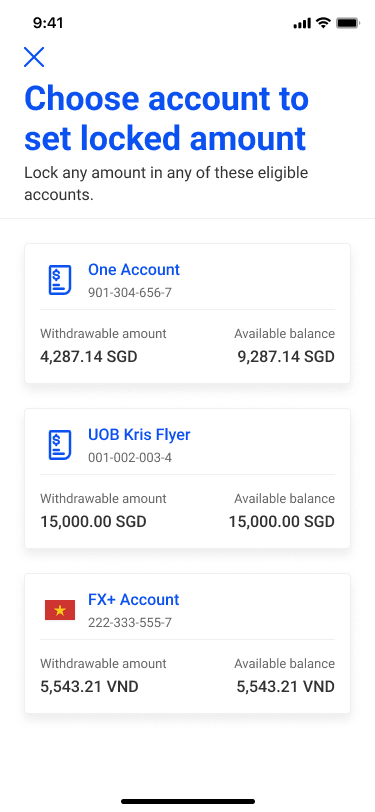Click UOB Kris Flyer's Withdrawable amount label

click(x=103, y=499)
